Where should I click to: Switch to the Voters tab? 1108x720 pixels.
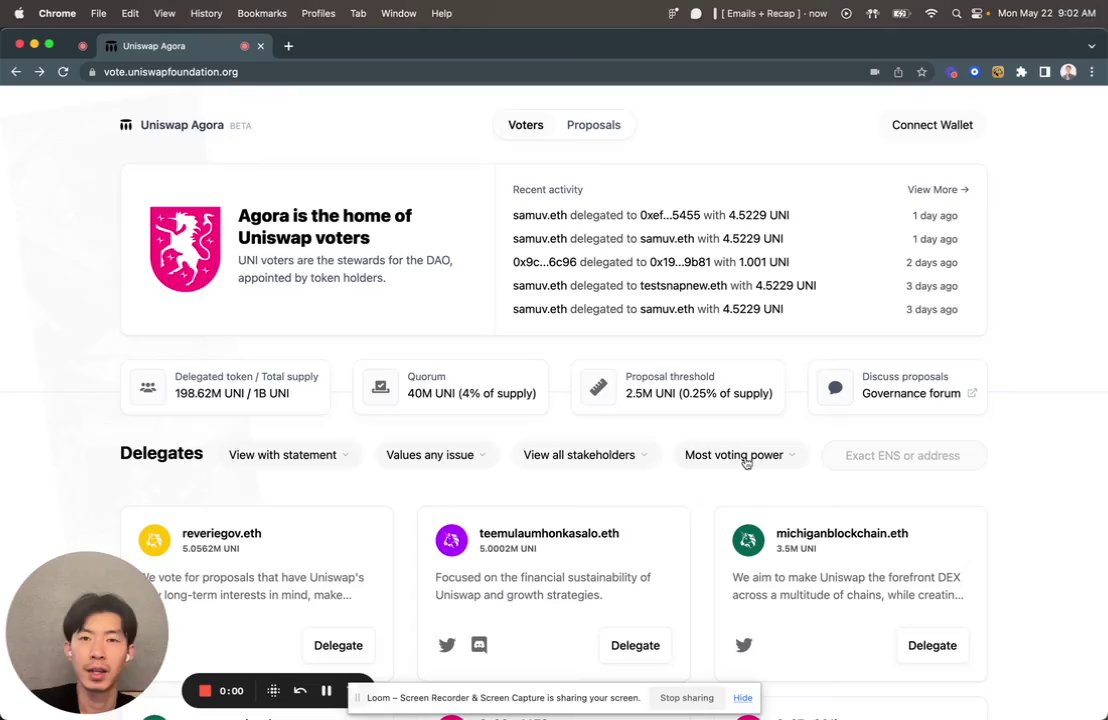526,125
